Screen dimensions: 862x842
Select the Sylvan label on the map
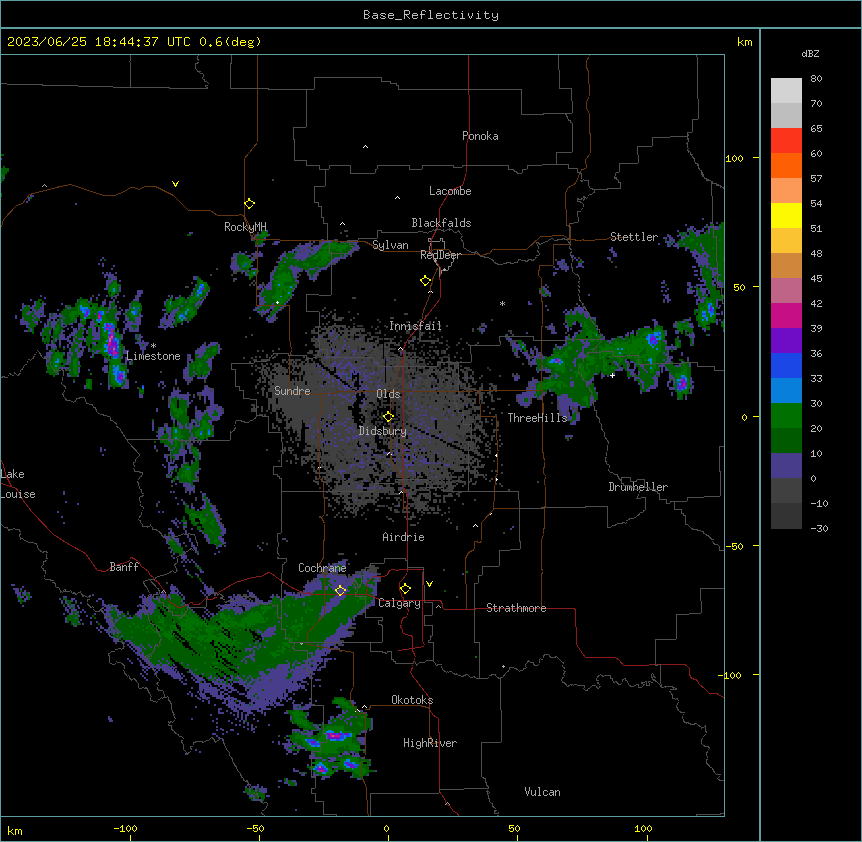(x=390, y=245)
